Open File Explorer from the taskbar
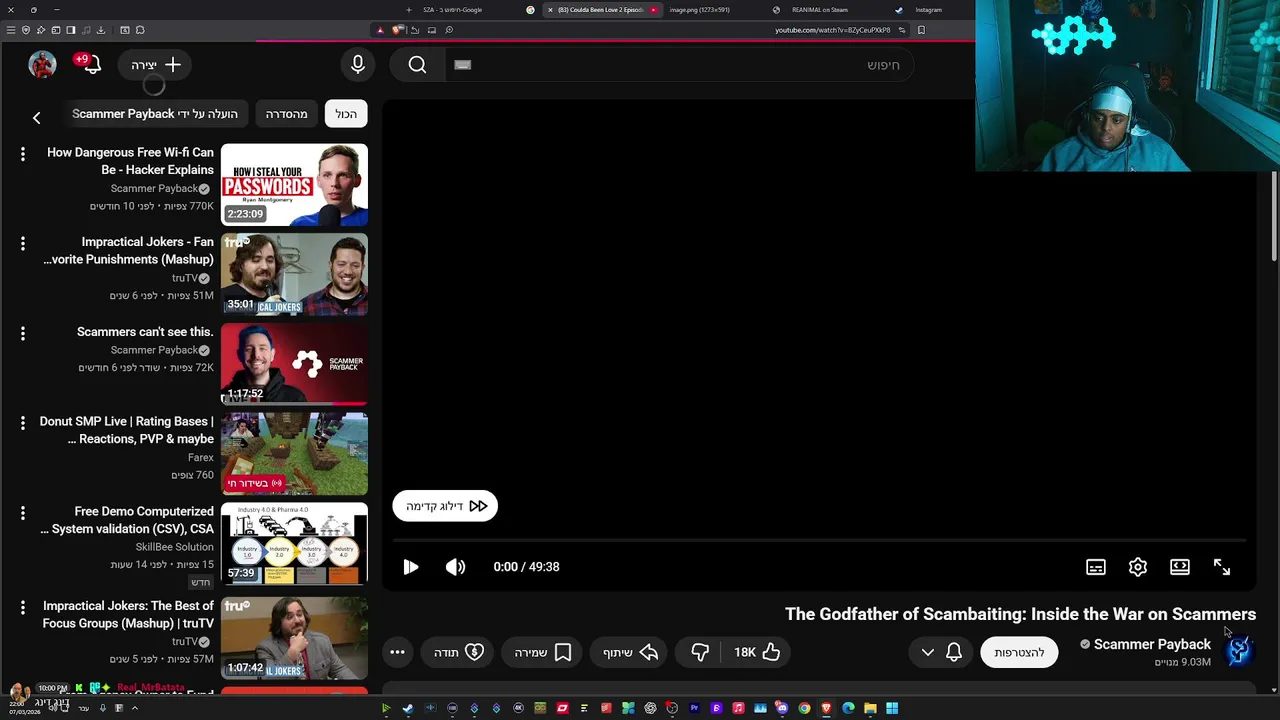Screen dimensions: 1280x720 click(x=870, y=708)
